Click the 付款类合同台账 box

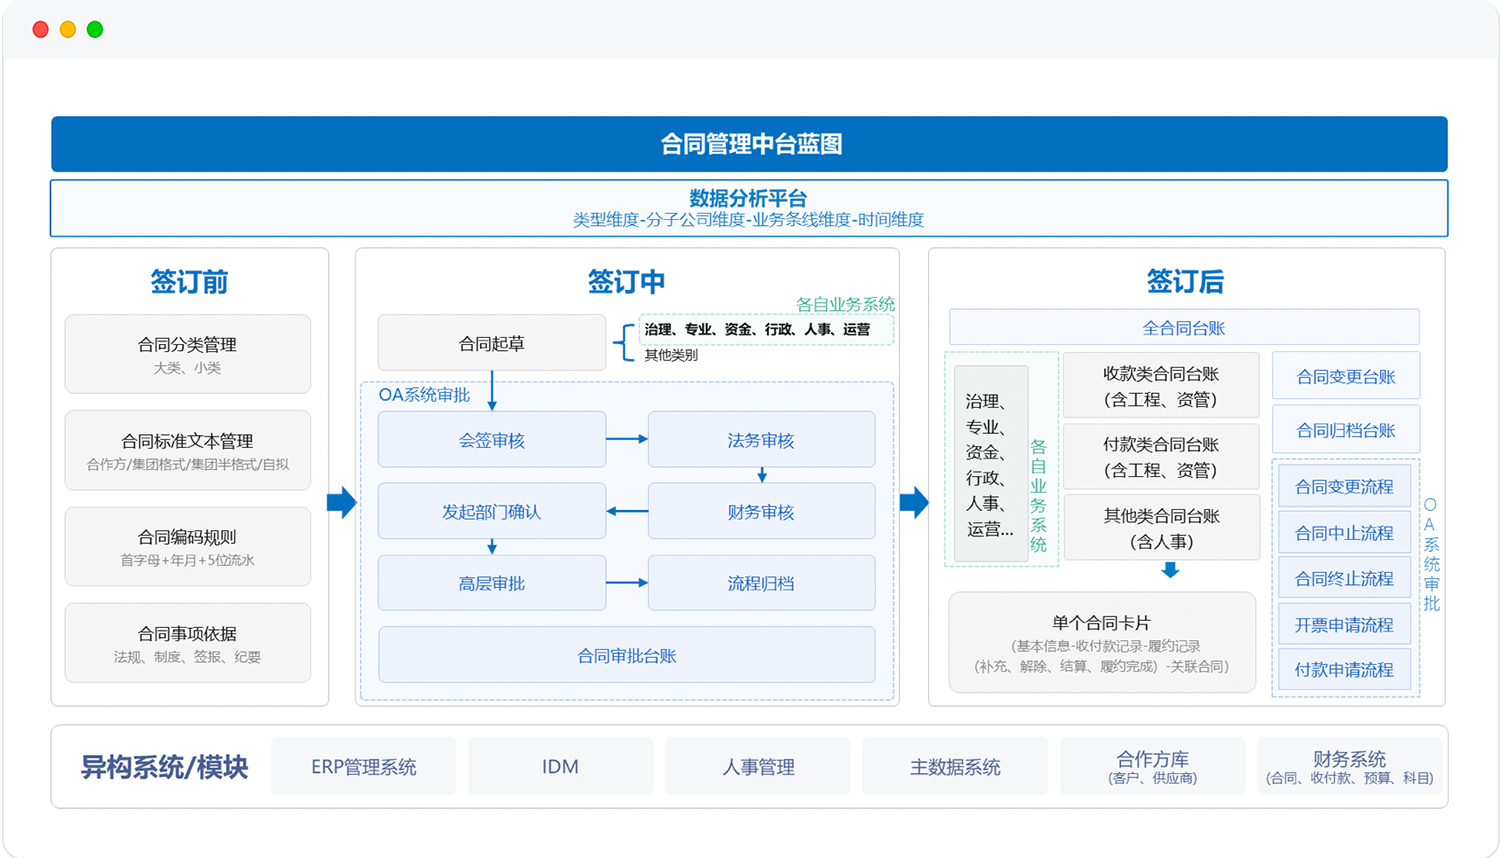1161,456
